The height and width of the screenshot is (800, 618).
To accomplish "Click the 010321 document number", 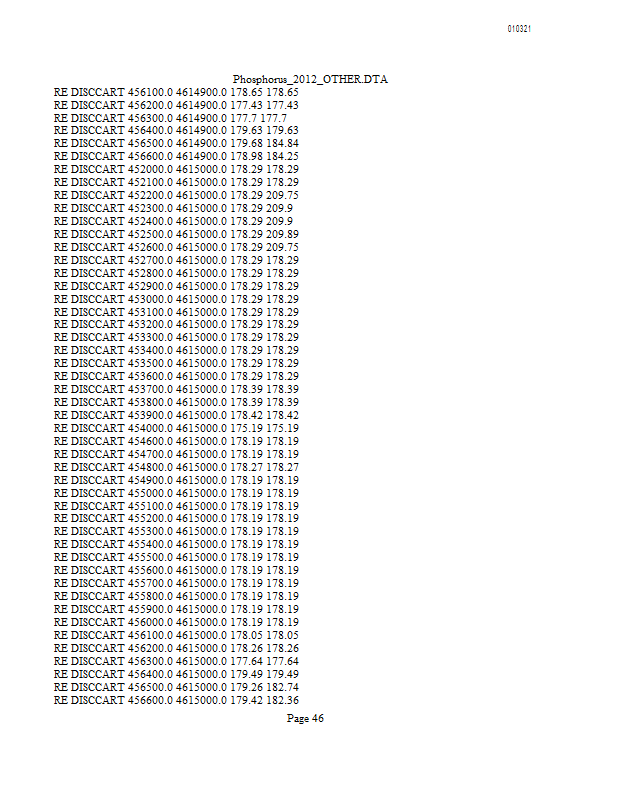I will (519, 29).
